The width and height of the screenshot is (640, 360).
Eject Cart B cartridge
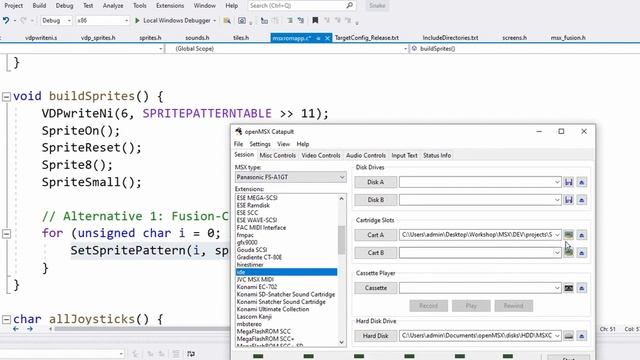(582, 253)
